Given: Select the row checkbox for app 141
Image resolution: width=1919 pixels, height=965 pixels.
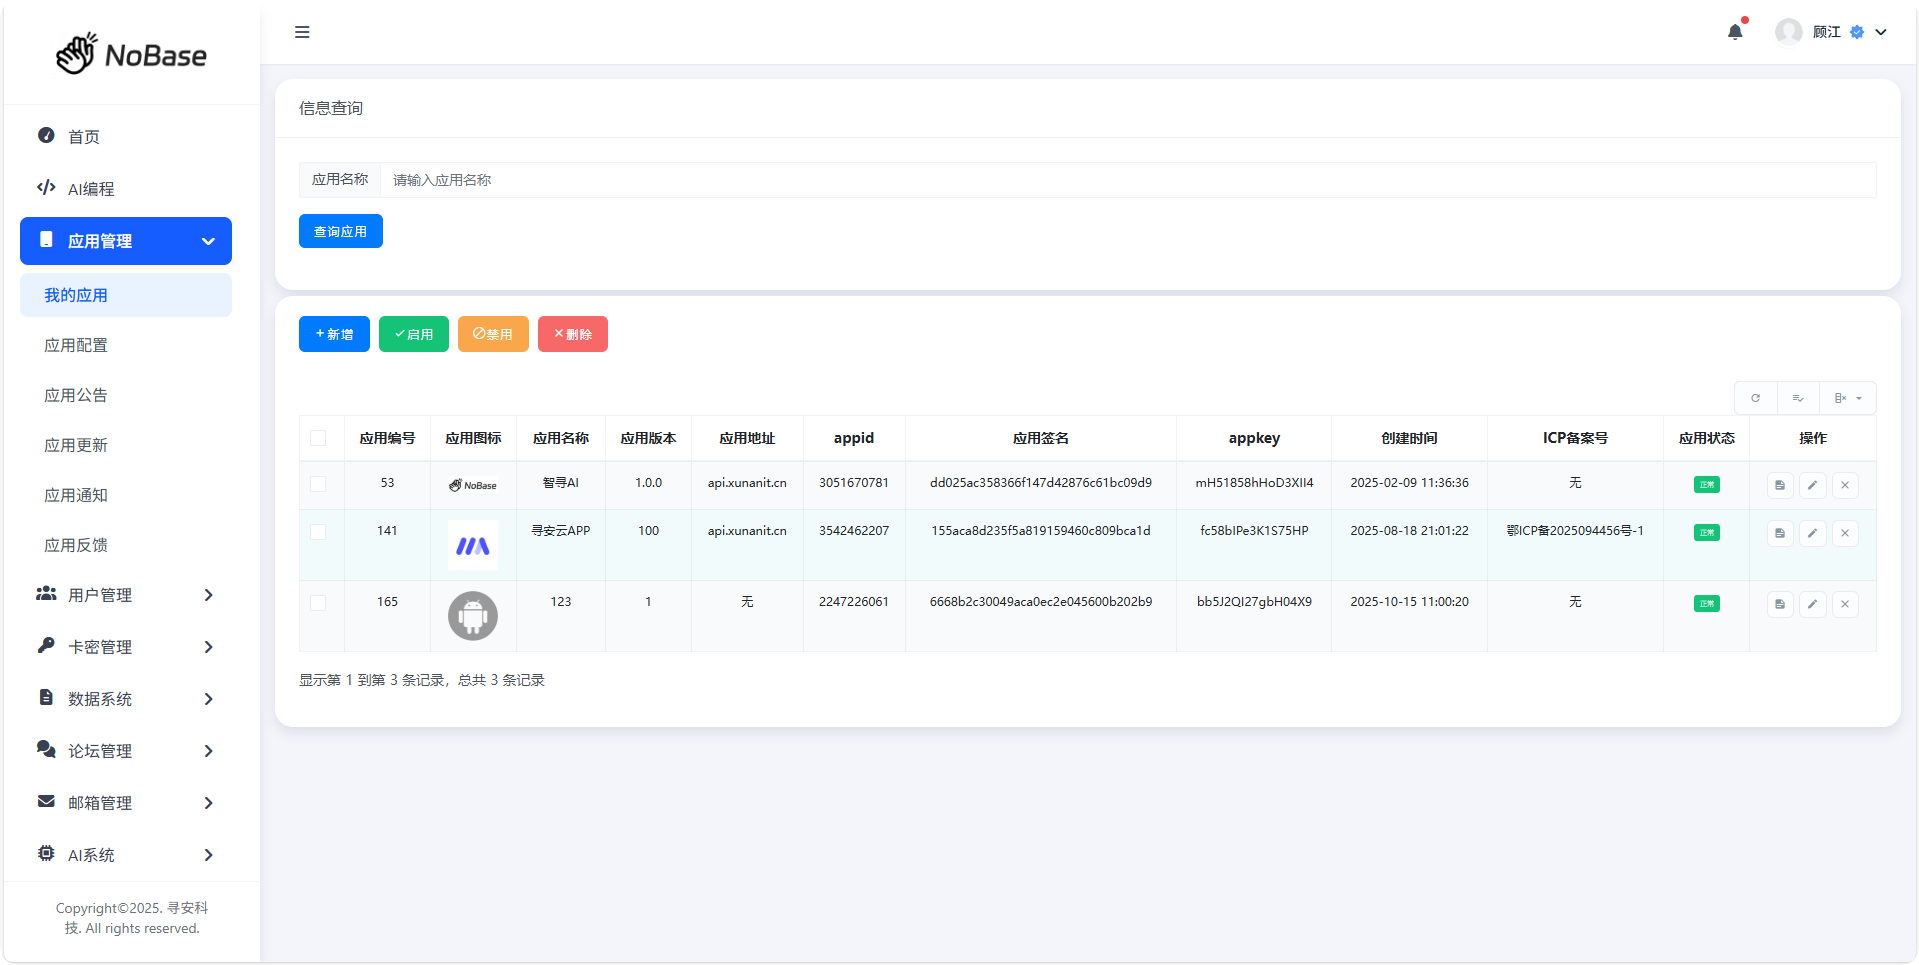Looking at the screenshot, I should tap(318, 532).
